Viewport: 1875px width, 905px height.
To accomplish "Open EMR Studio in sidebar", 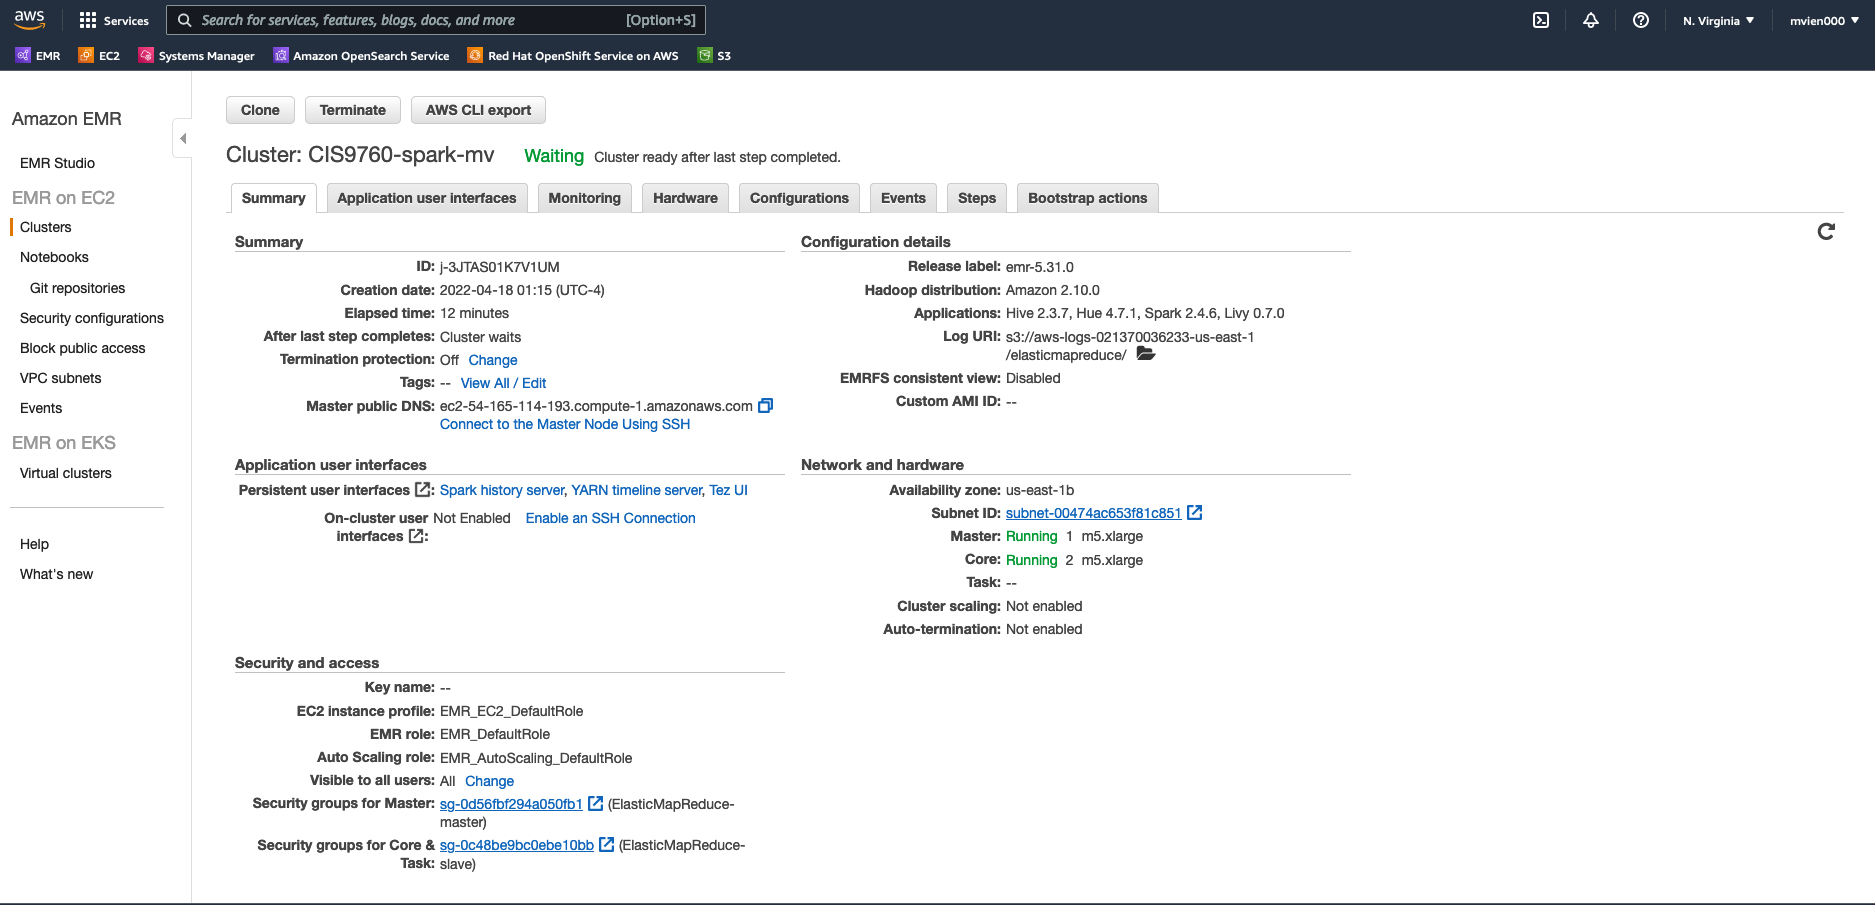I will pyautogui.click(x=57, y=163).
